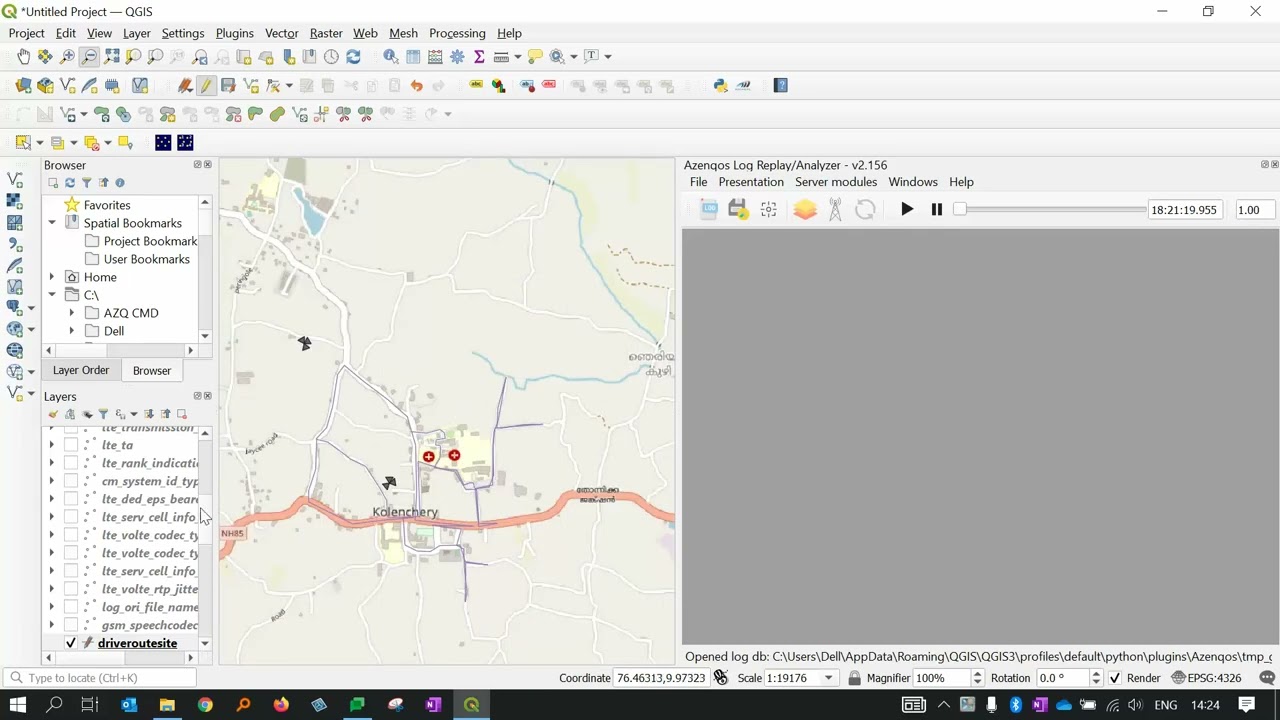Toggle visibility of lte_ded_eps_bearer layer
The height and width of the screenshot is (720, 1280).
coord(71,499)
